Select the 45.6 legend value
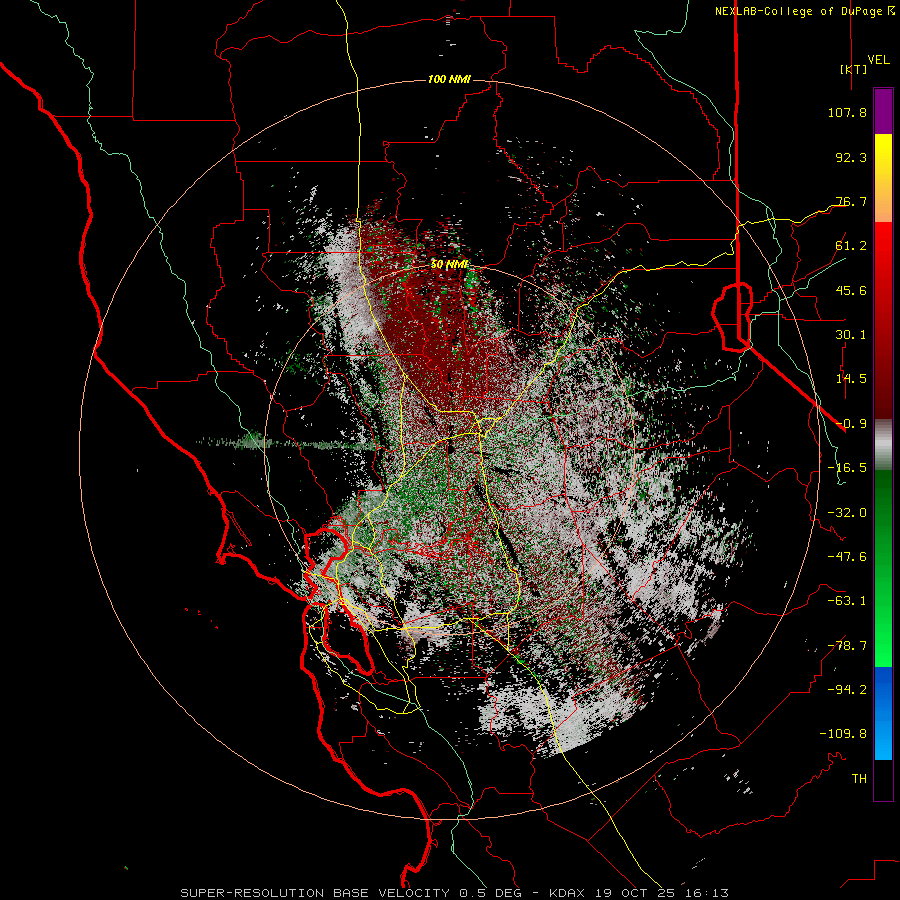The image size is (900, 900). coord(851,290)
